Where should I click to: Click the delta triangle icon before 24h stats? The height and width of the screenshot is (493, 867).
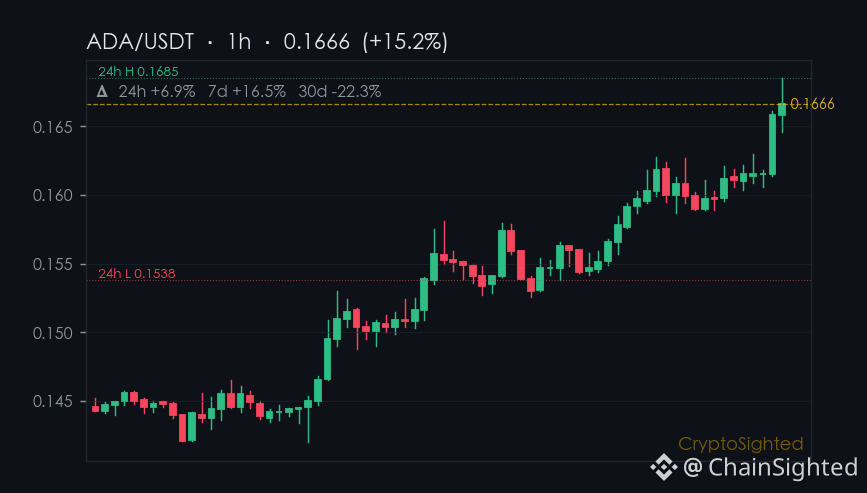tap(102, 91)
